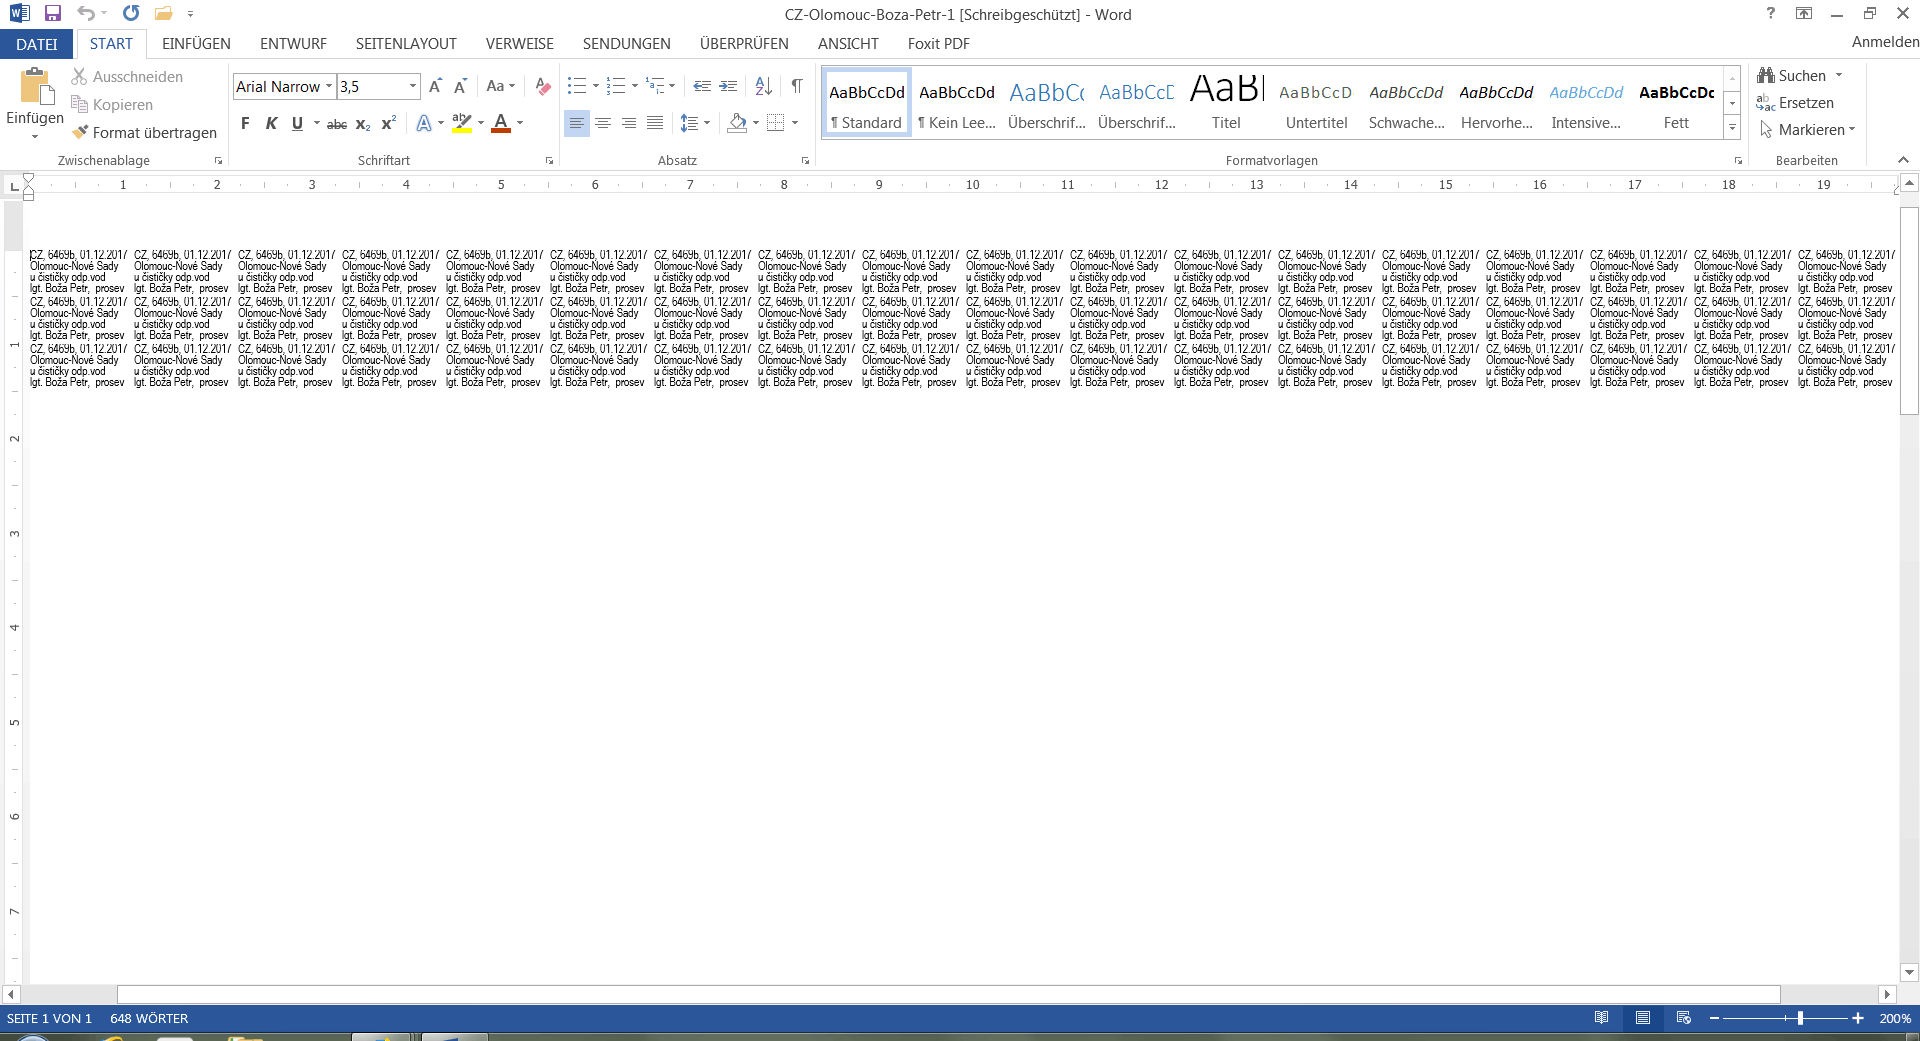This screenshot has width=1920, height=1041.
Task: Click Anmelden to sign in
Action: [x=1884, y=42]
